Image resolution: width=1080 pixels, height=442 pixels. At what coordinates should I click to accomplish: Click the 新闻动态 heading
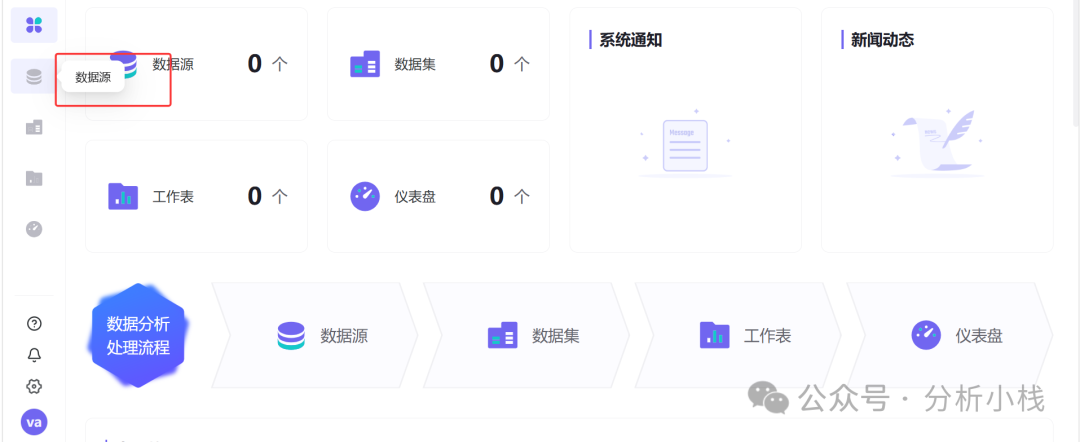(882, 40)
